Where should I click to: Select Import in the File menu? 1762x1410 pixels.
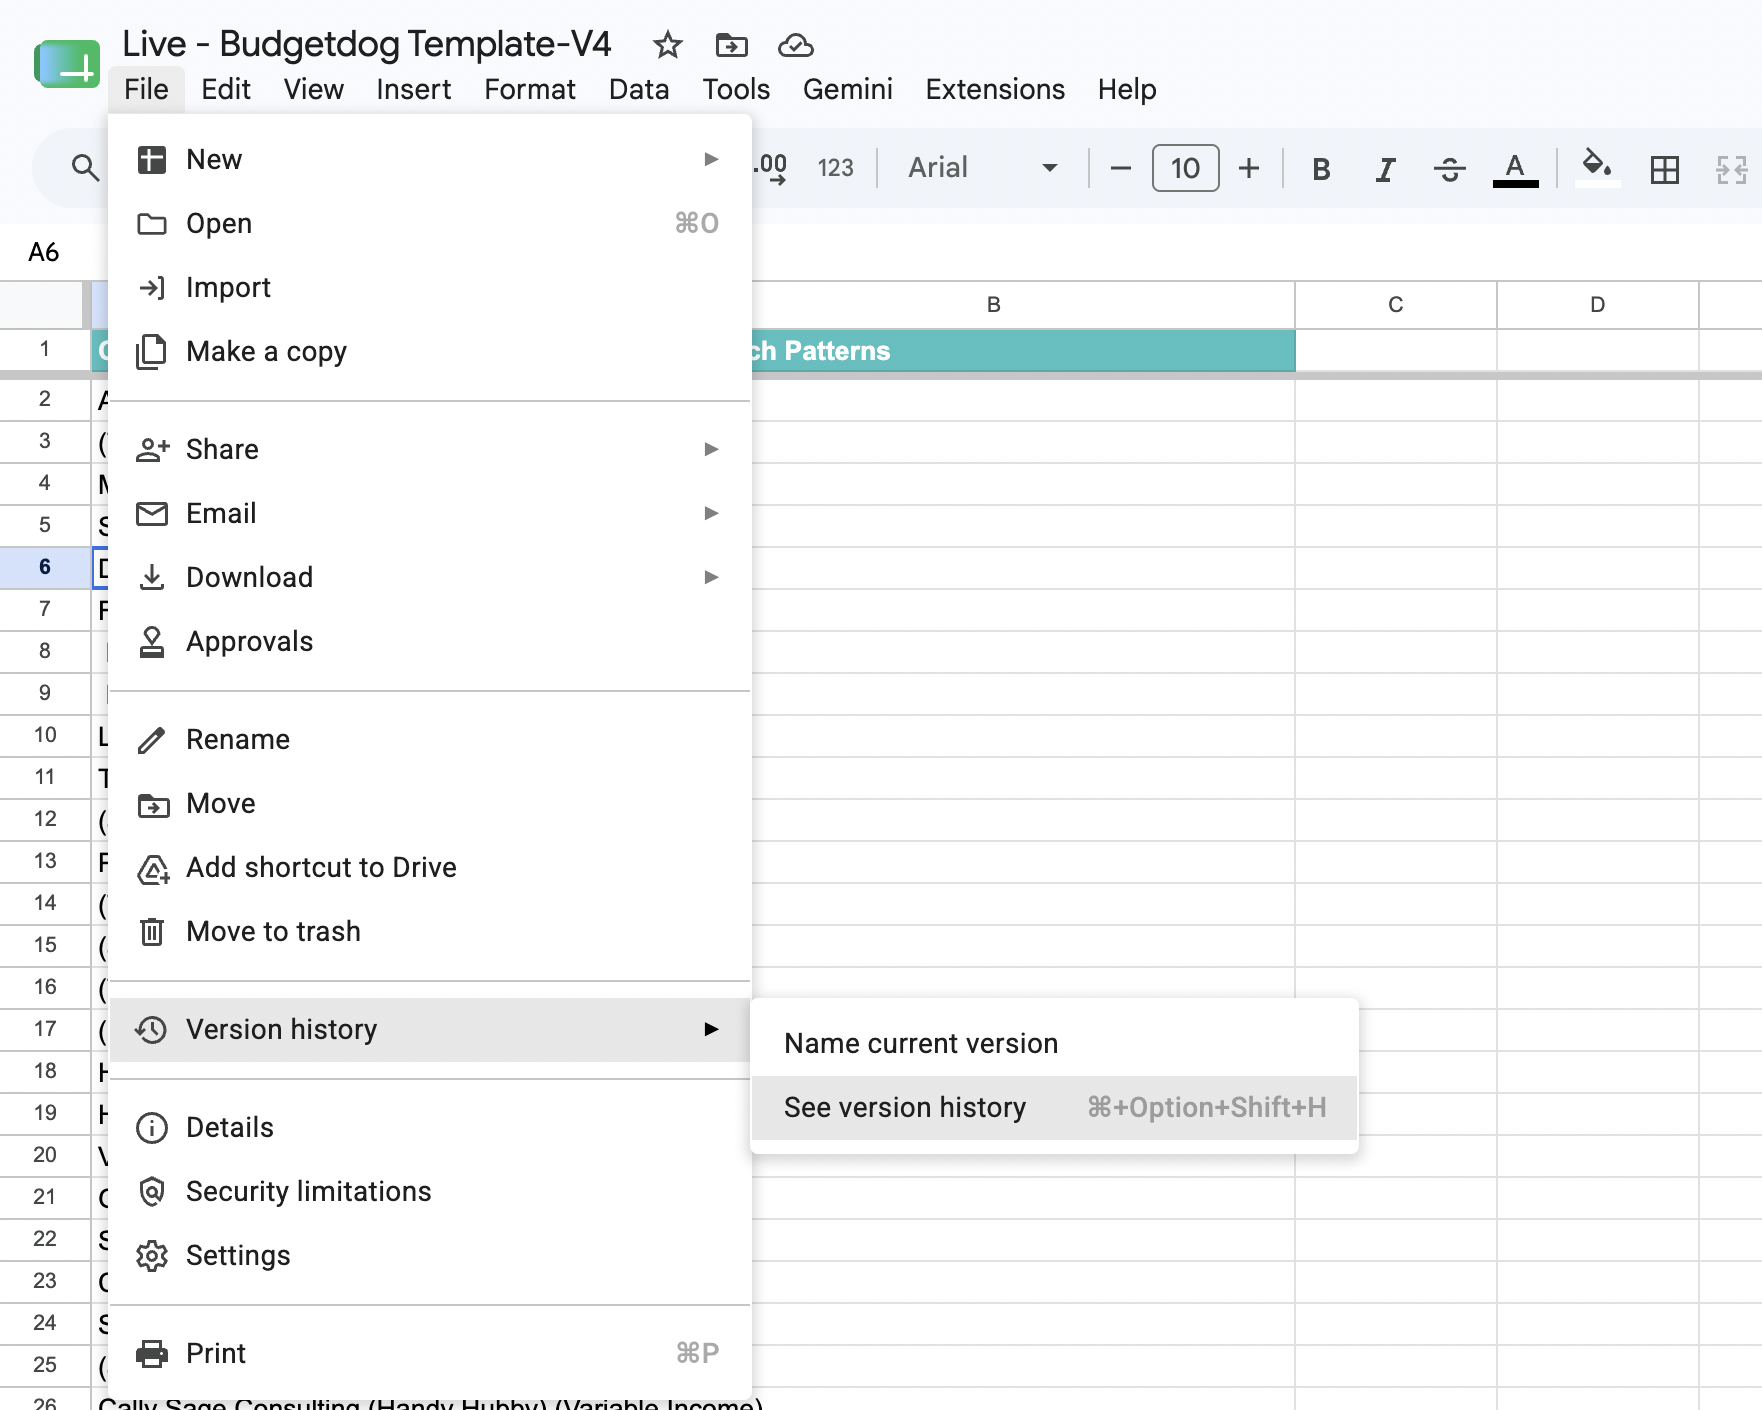tap(430, 287)
